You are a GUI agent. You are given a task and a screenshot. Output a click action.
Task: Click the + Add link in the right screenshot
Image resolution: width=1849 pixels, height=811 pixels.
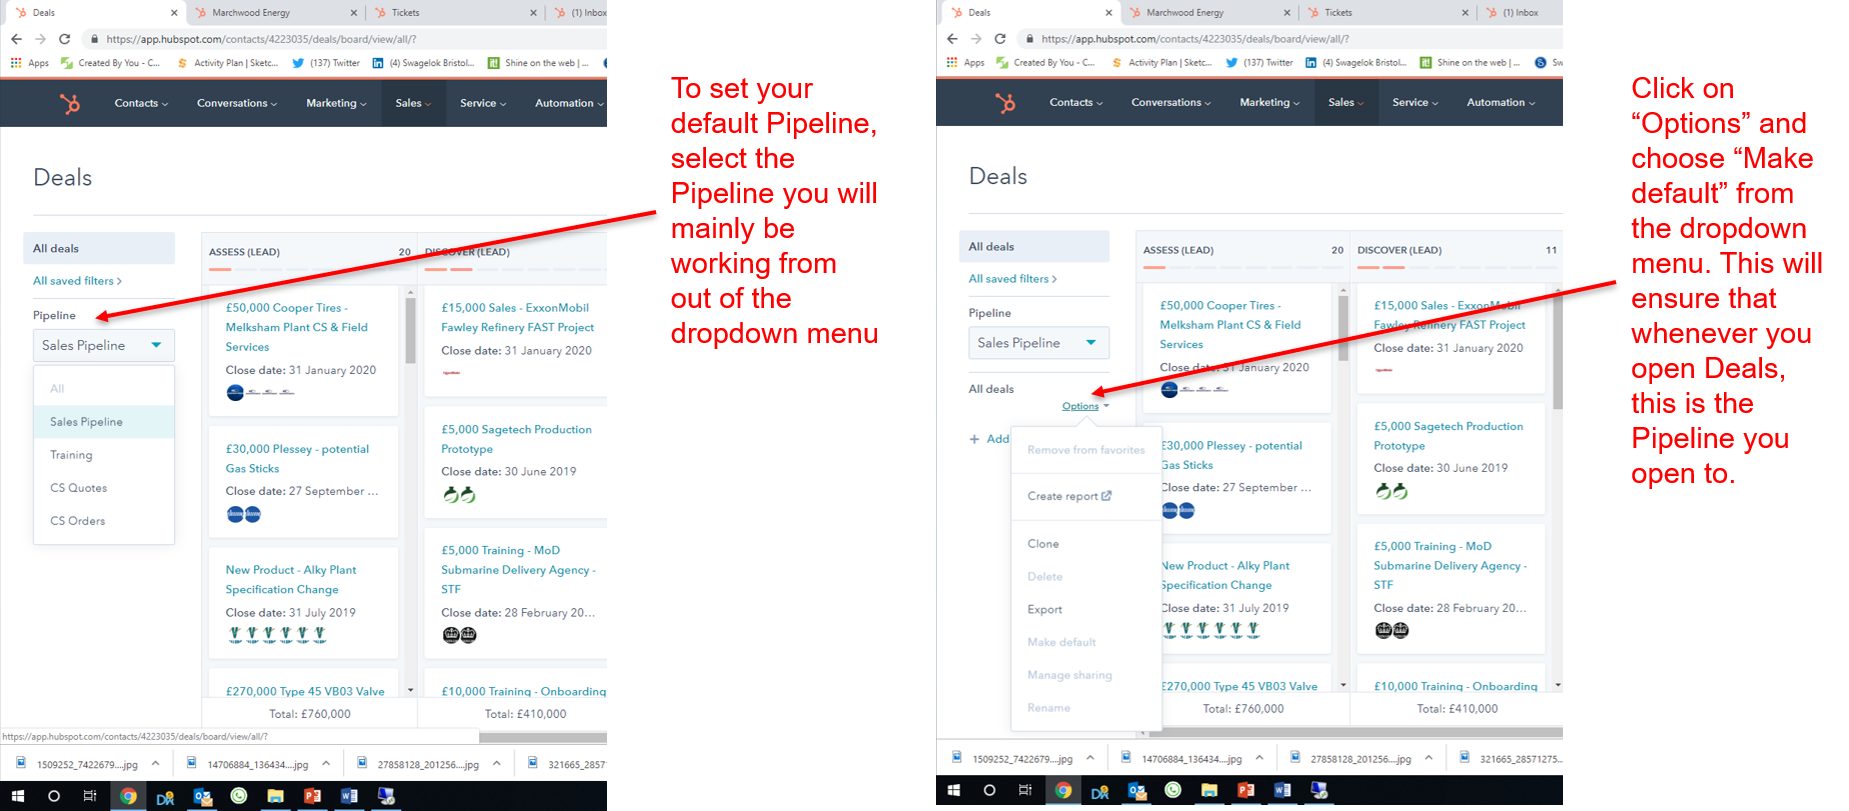[989, 439]
